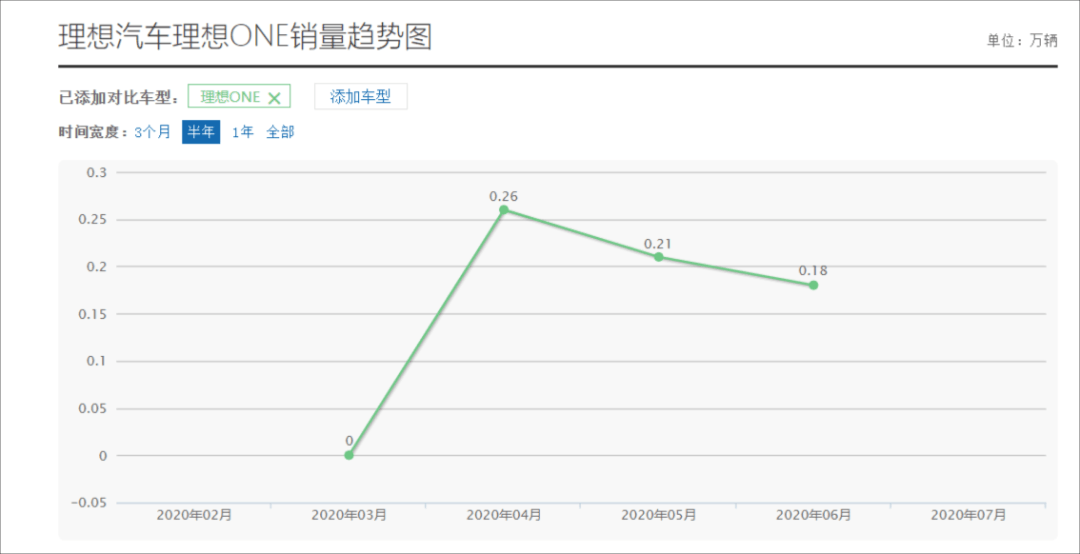
Task: Click the 单位：万辆 unit label
Action: [x=1022, y=41]
